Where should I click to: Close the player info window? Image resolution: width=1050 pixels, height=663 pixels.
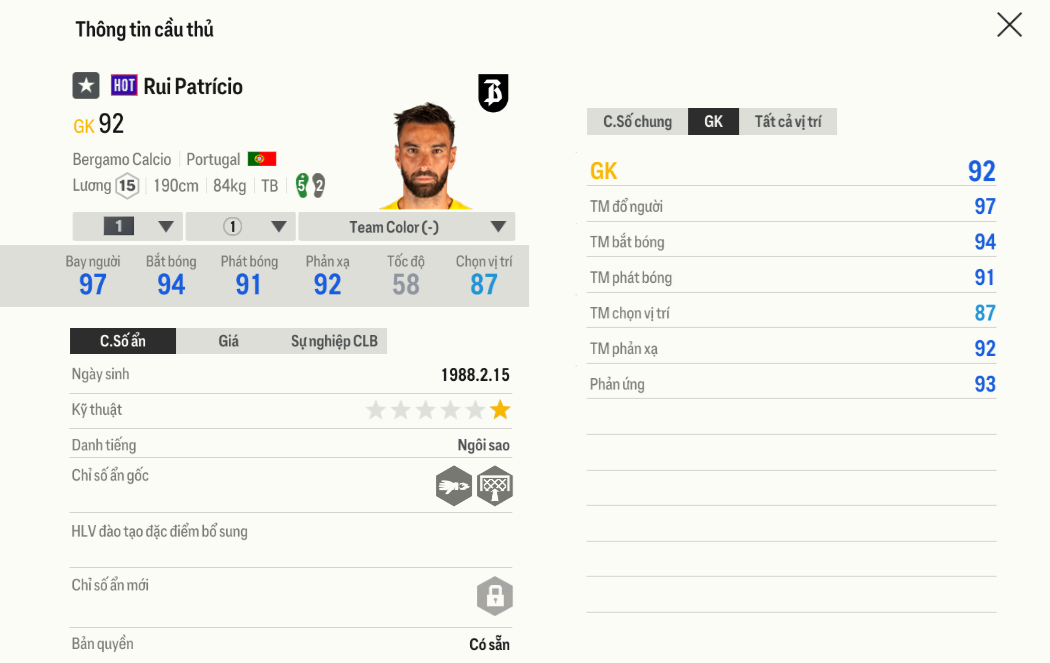1009,25
